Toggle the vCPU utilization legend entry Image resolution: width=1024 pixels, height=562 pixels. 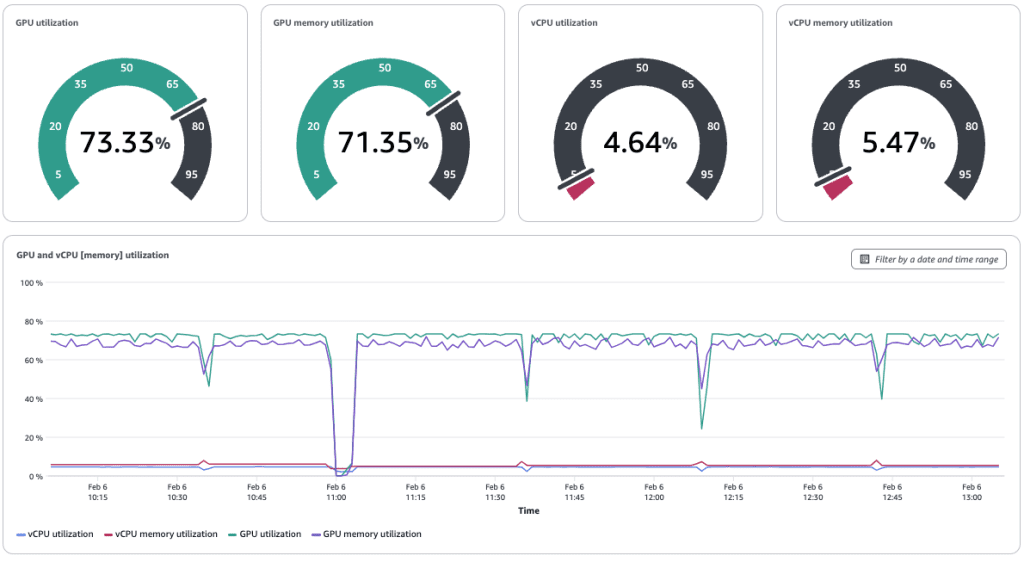tap(61, 534)
